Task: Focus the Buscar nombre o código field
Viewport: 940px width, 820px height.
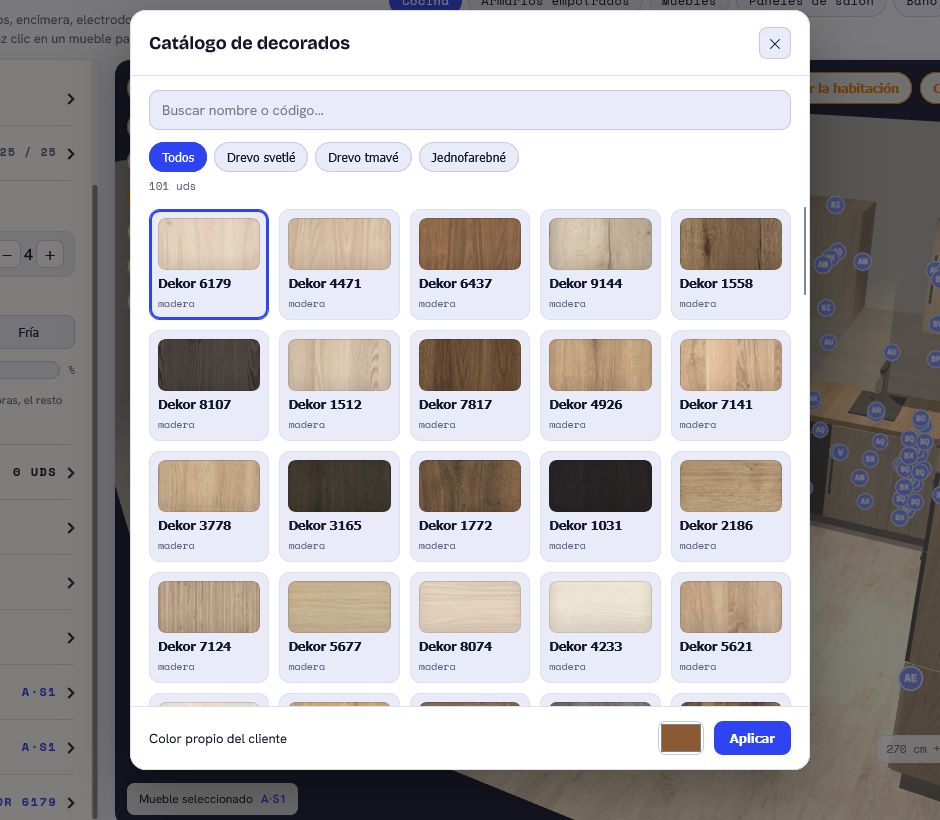Action: coord(469,110)
